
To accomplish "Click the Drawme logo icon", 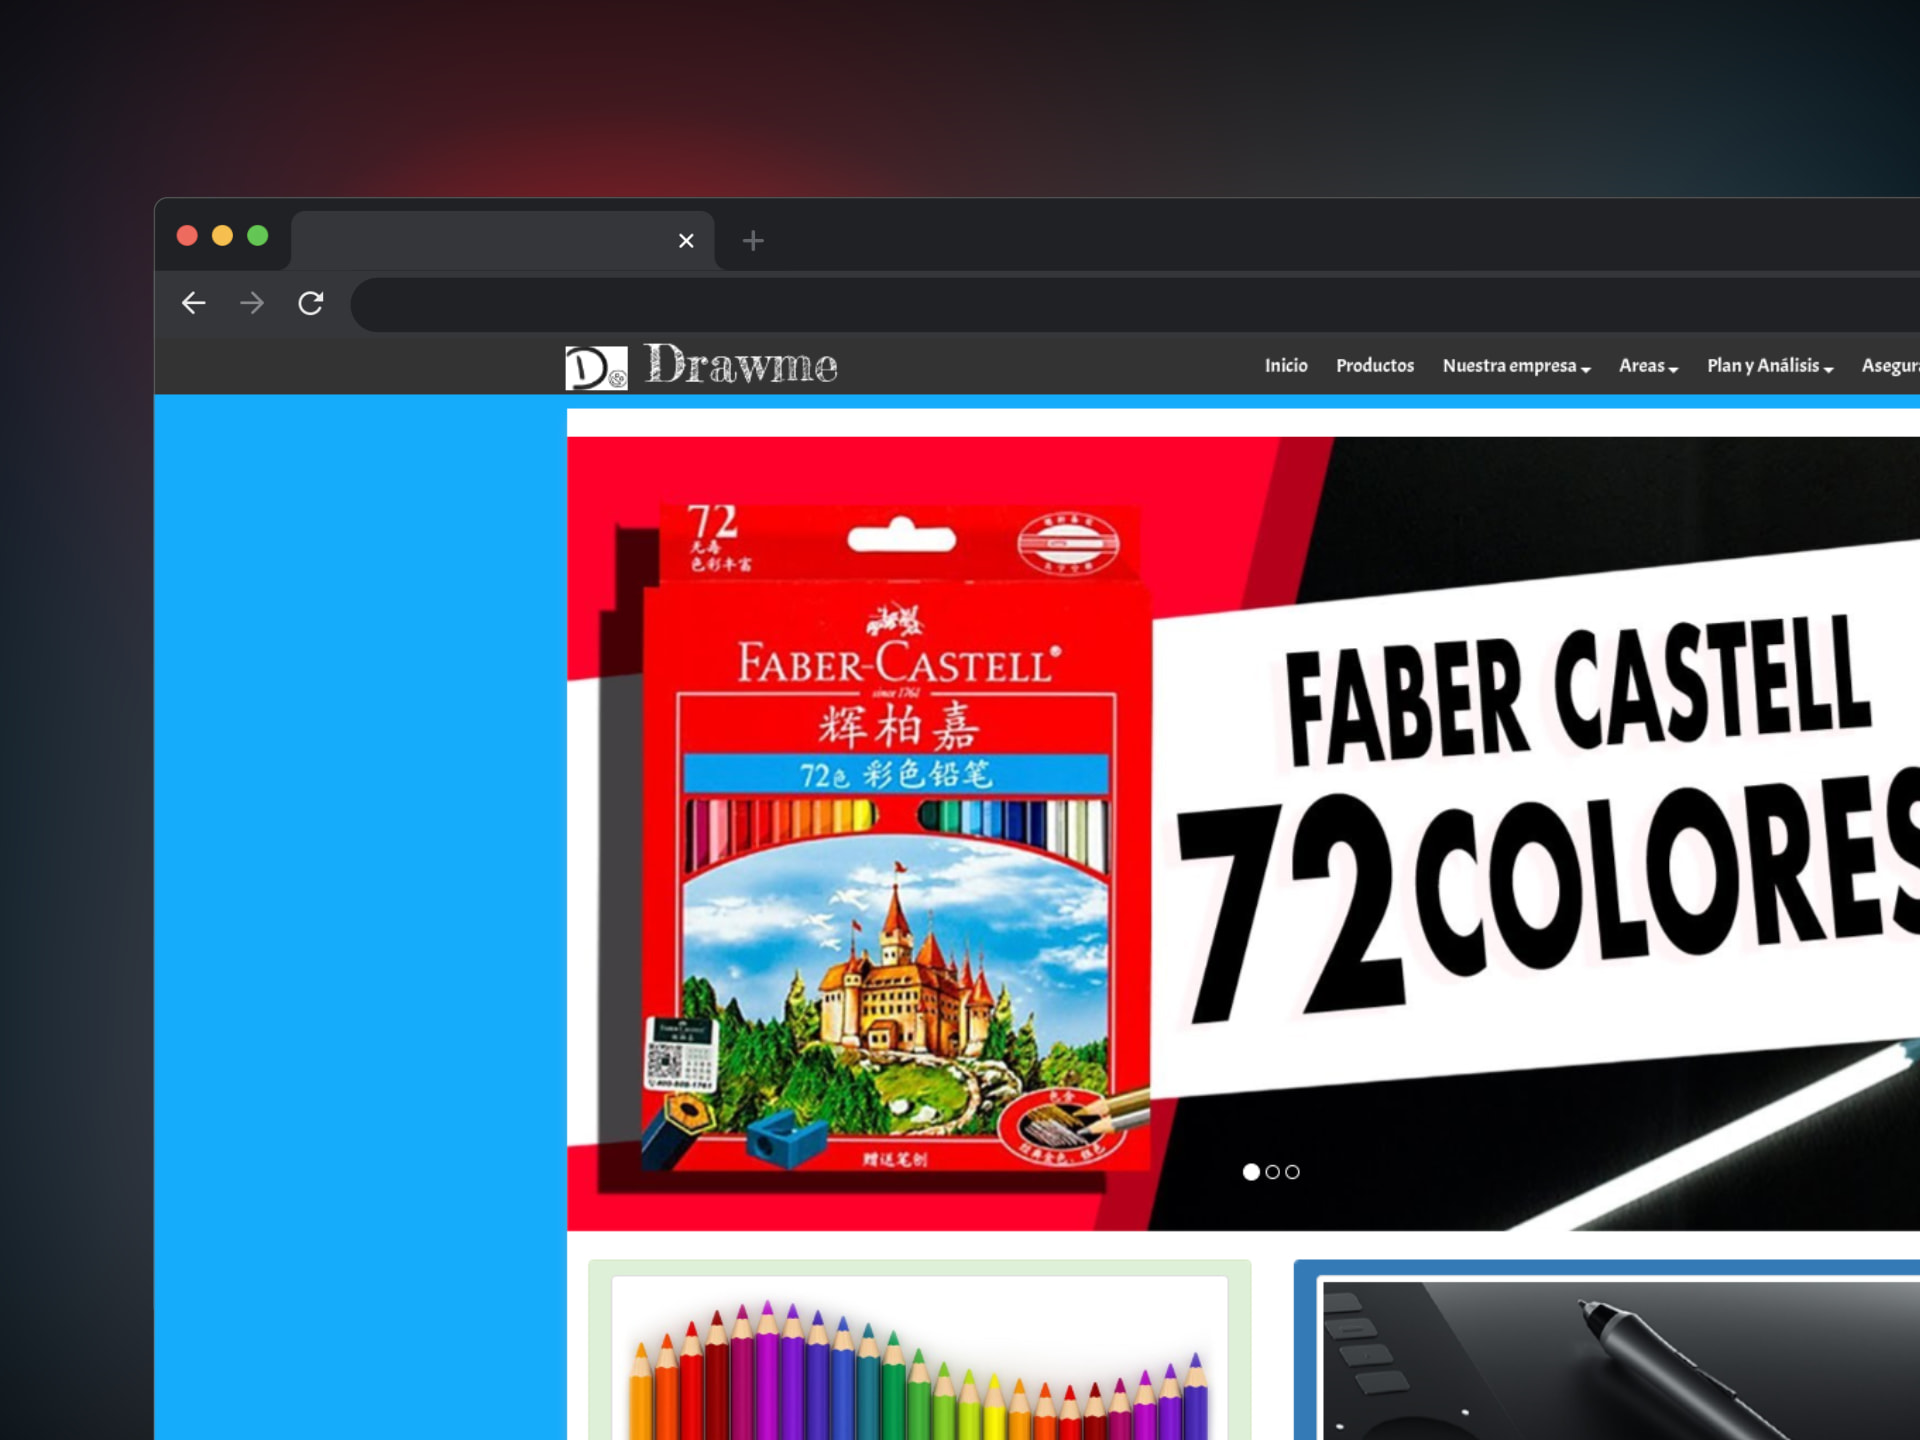I will click(x=594, y=365).
